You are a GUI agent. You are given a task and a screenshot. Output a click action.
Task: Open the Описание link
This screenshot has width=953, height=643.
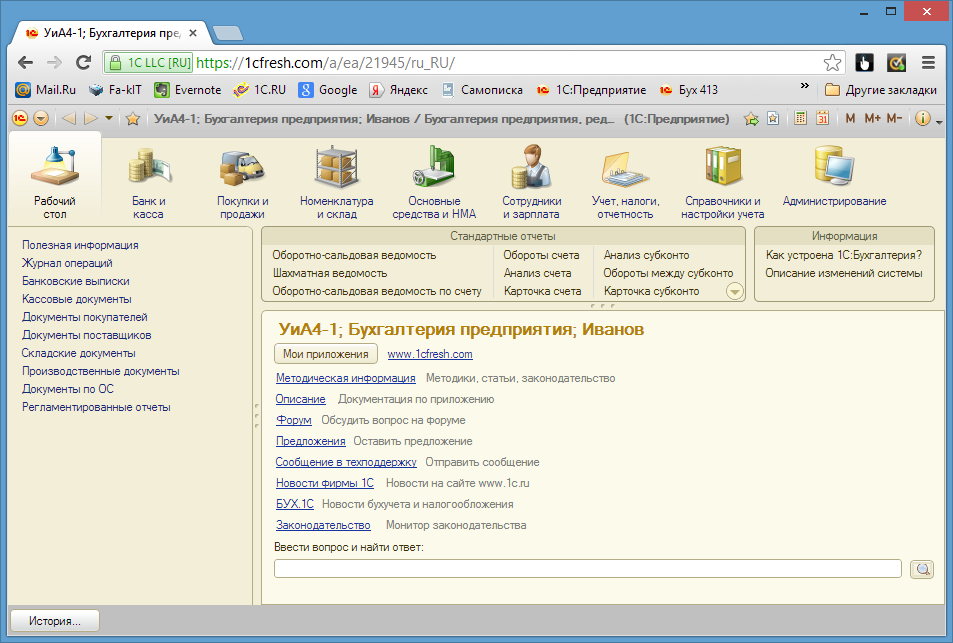(x=300, y=399)
